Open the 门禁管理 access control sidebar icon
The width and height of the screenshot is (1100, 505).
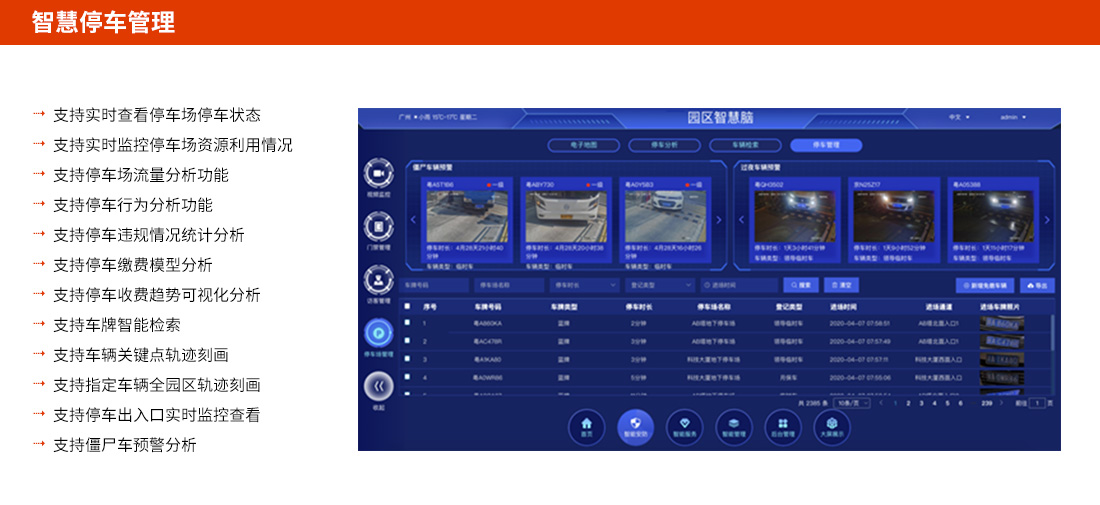pos(378,227)
